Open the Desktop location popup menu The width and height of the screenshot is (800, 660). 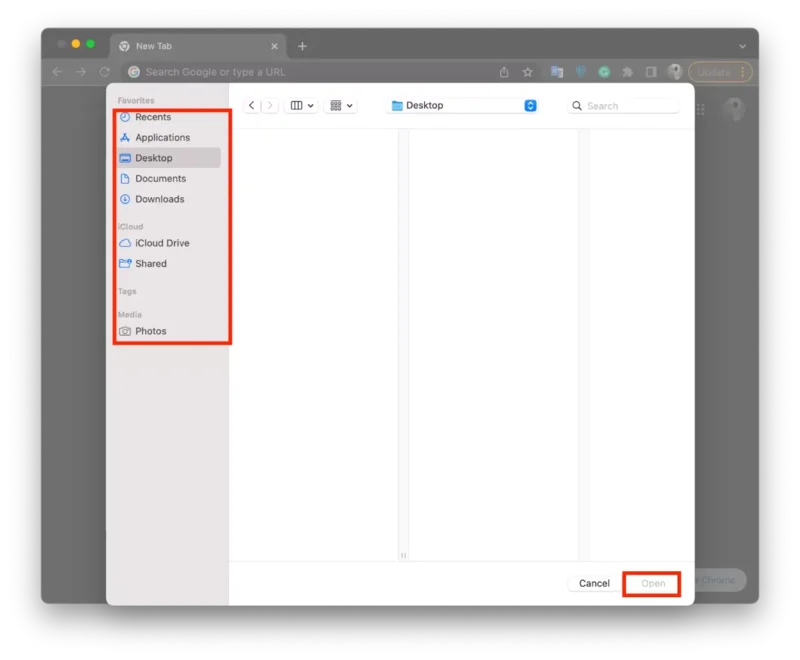coord(463,105)
